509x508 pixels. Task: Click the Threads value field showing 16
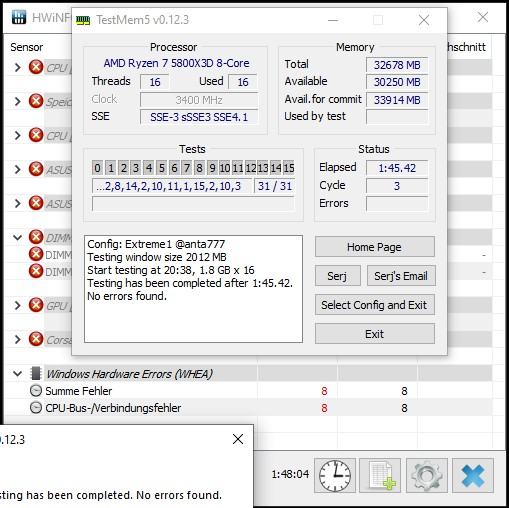(154, 82)
